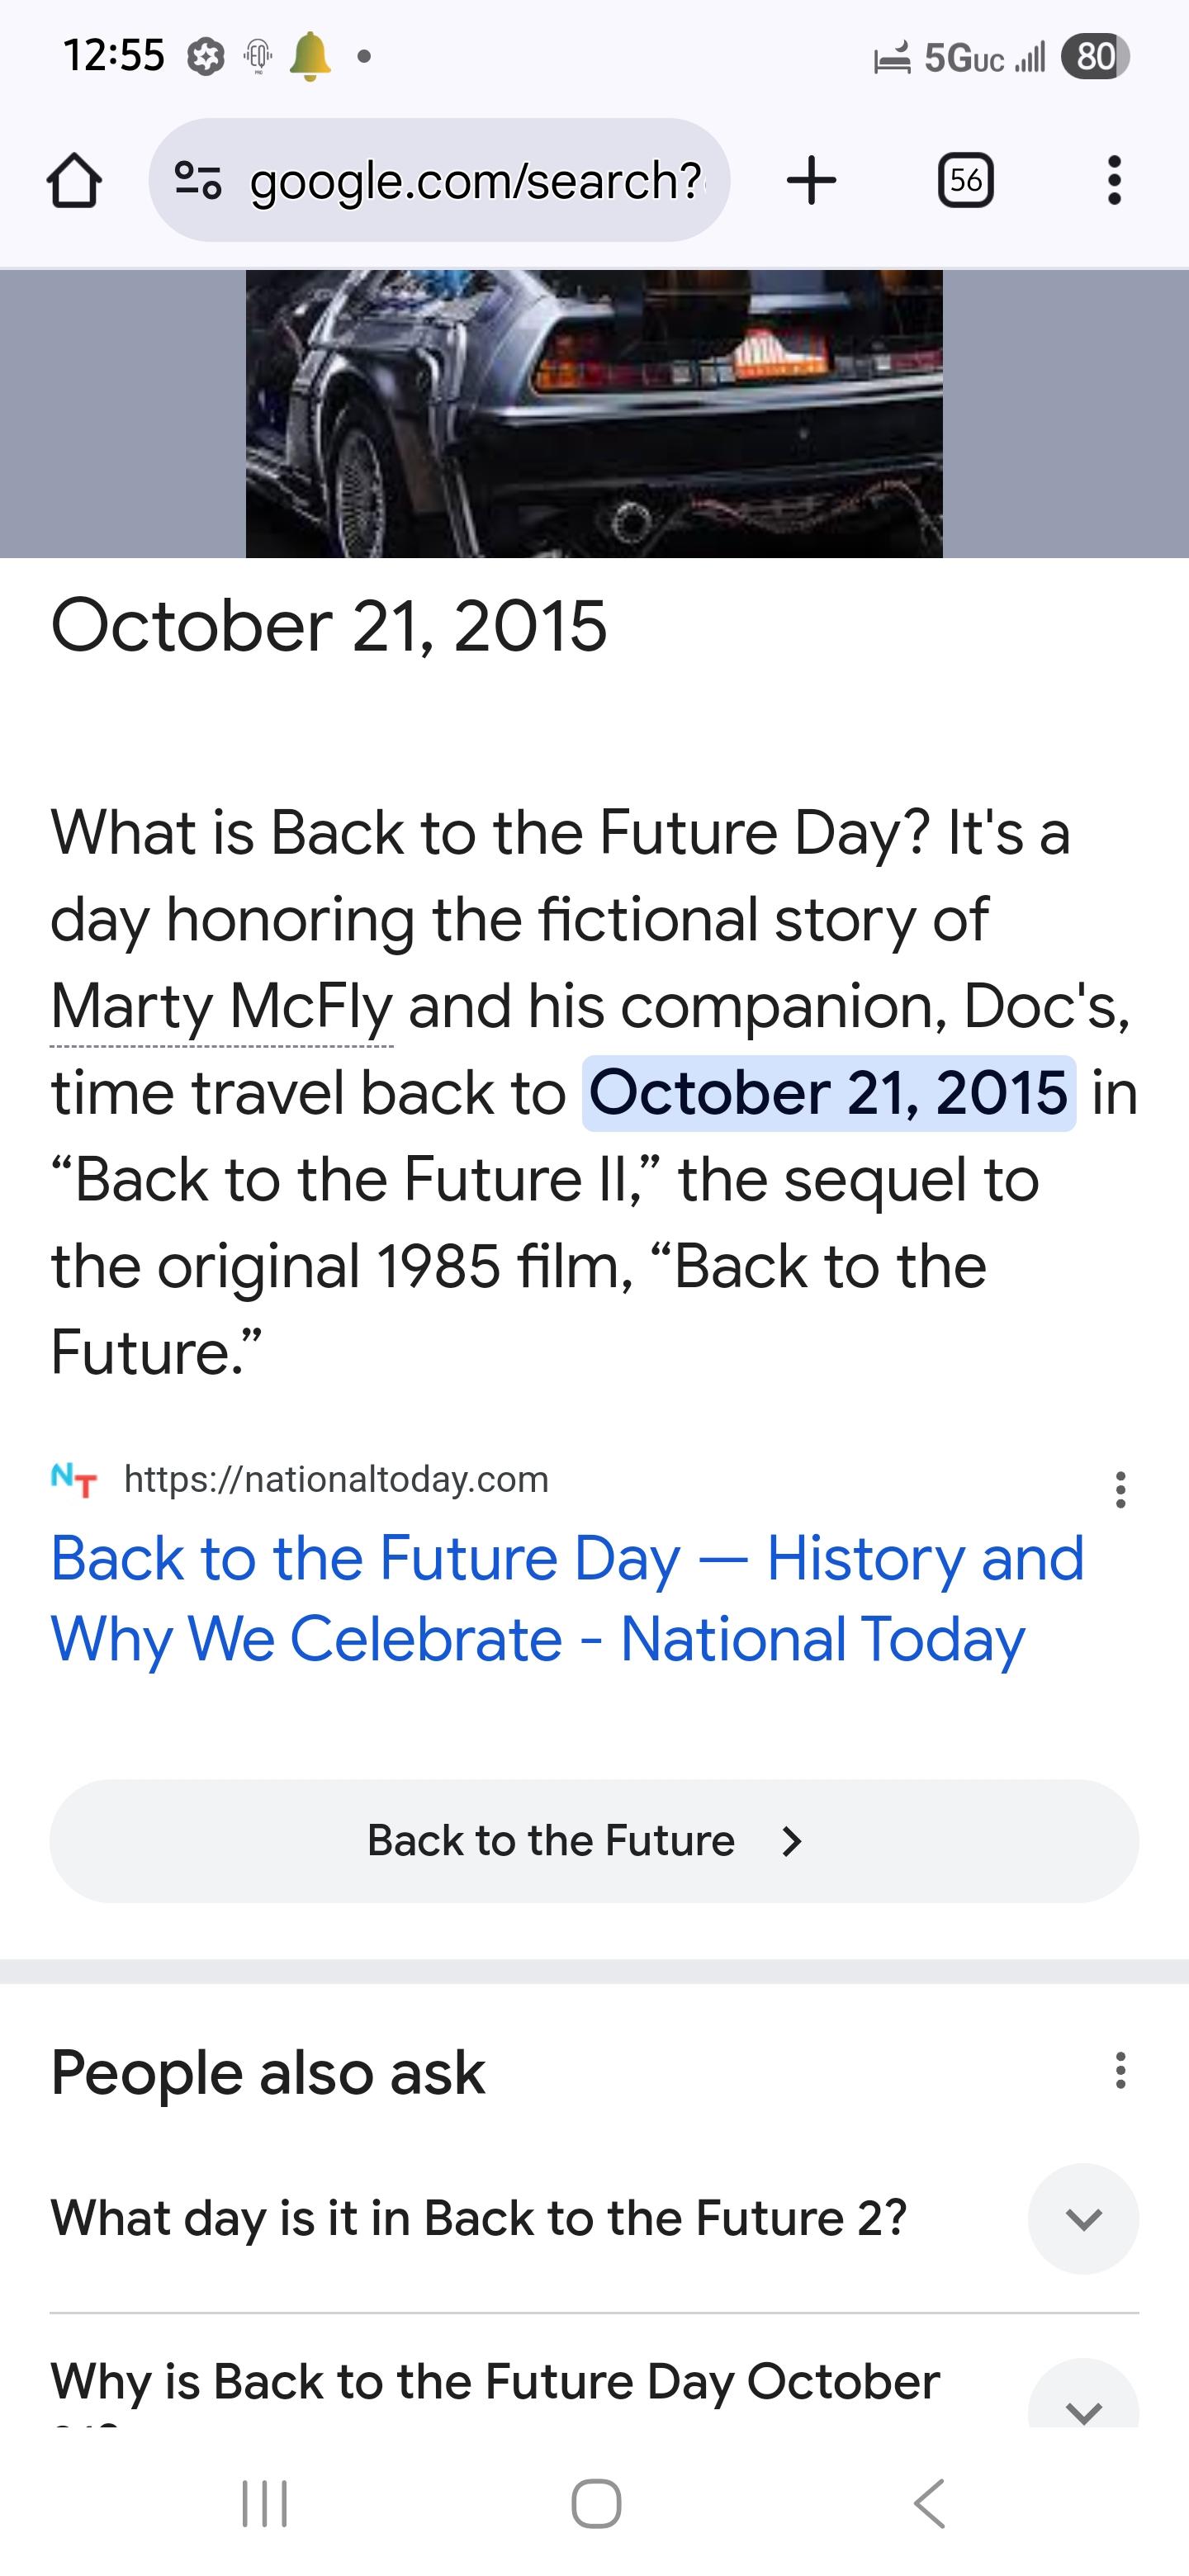Open the tab switcher showing 56 tabs
The height and width of the screenshot is (2576, 1189).
pos(965,181)
